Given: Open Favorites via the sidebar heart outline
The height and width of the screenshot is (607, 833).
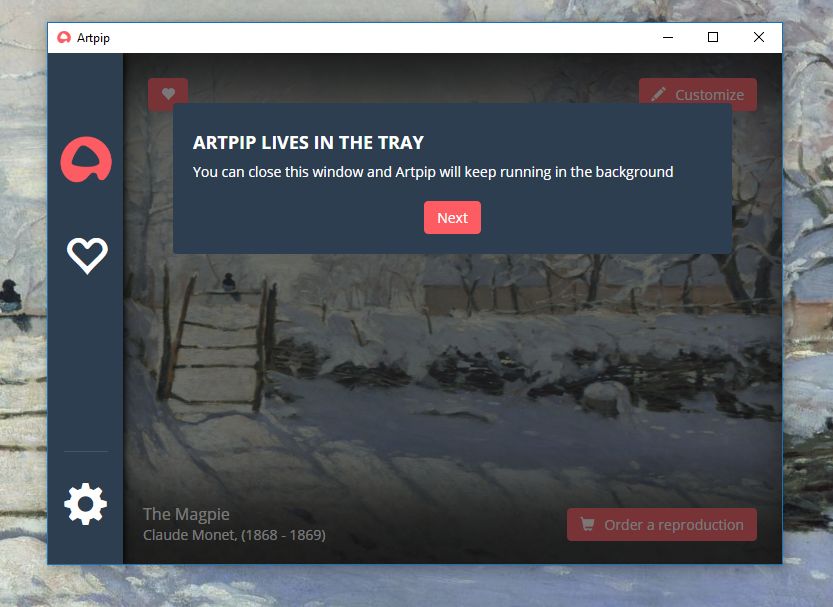Looking at the screenshot, I should click(x=87, y=255).
